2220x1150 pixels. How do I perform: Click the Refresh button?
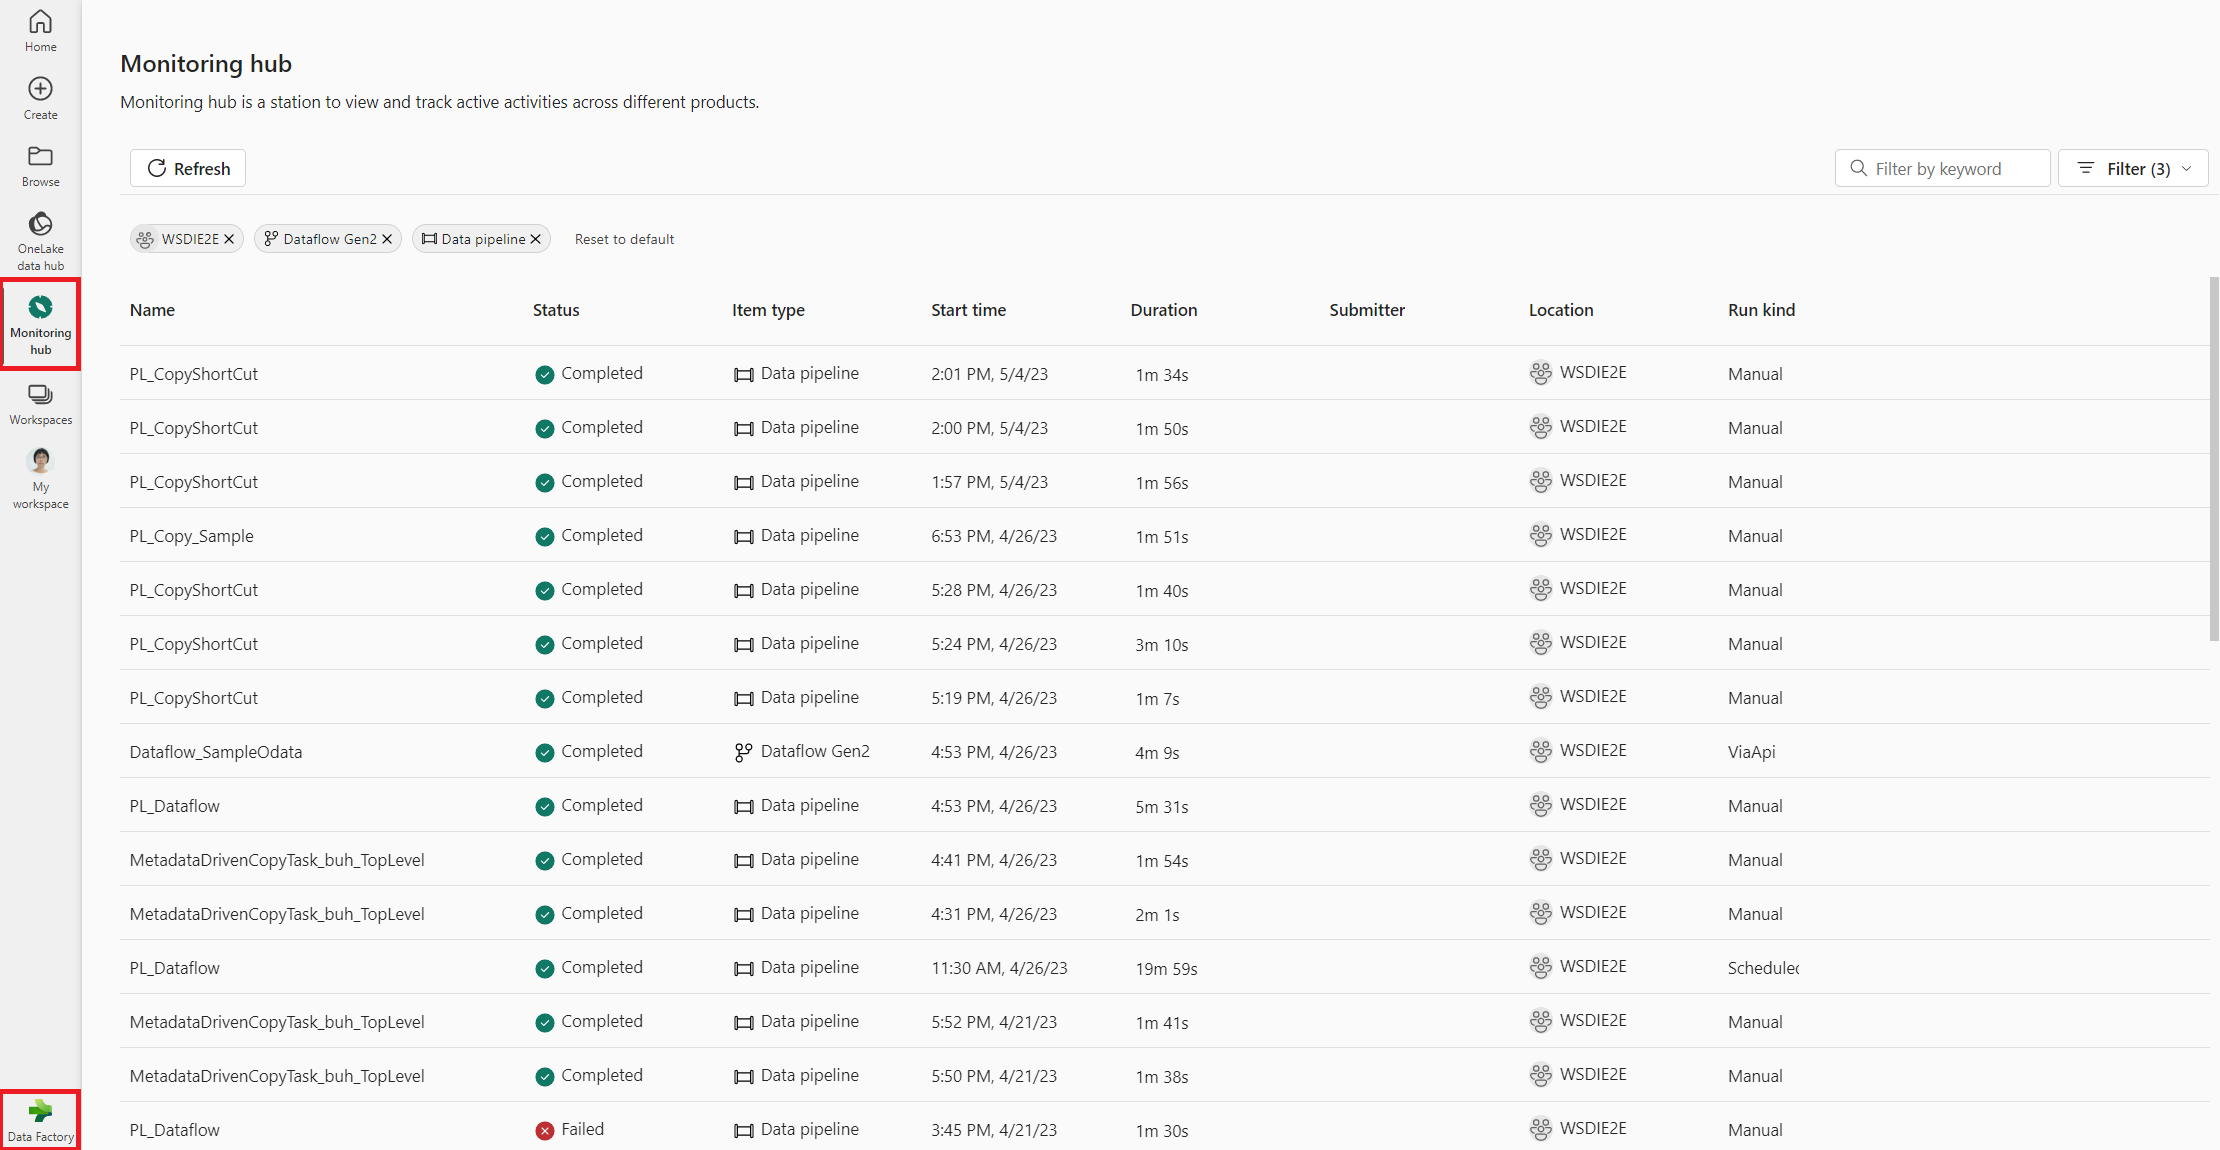tap(188, 168)
